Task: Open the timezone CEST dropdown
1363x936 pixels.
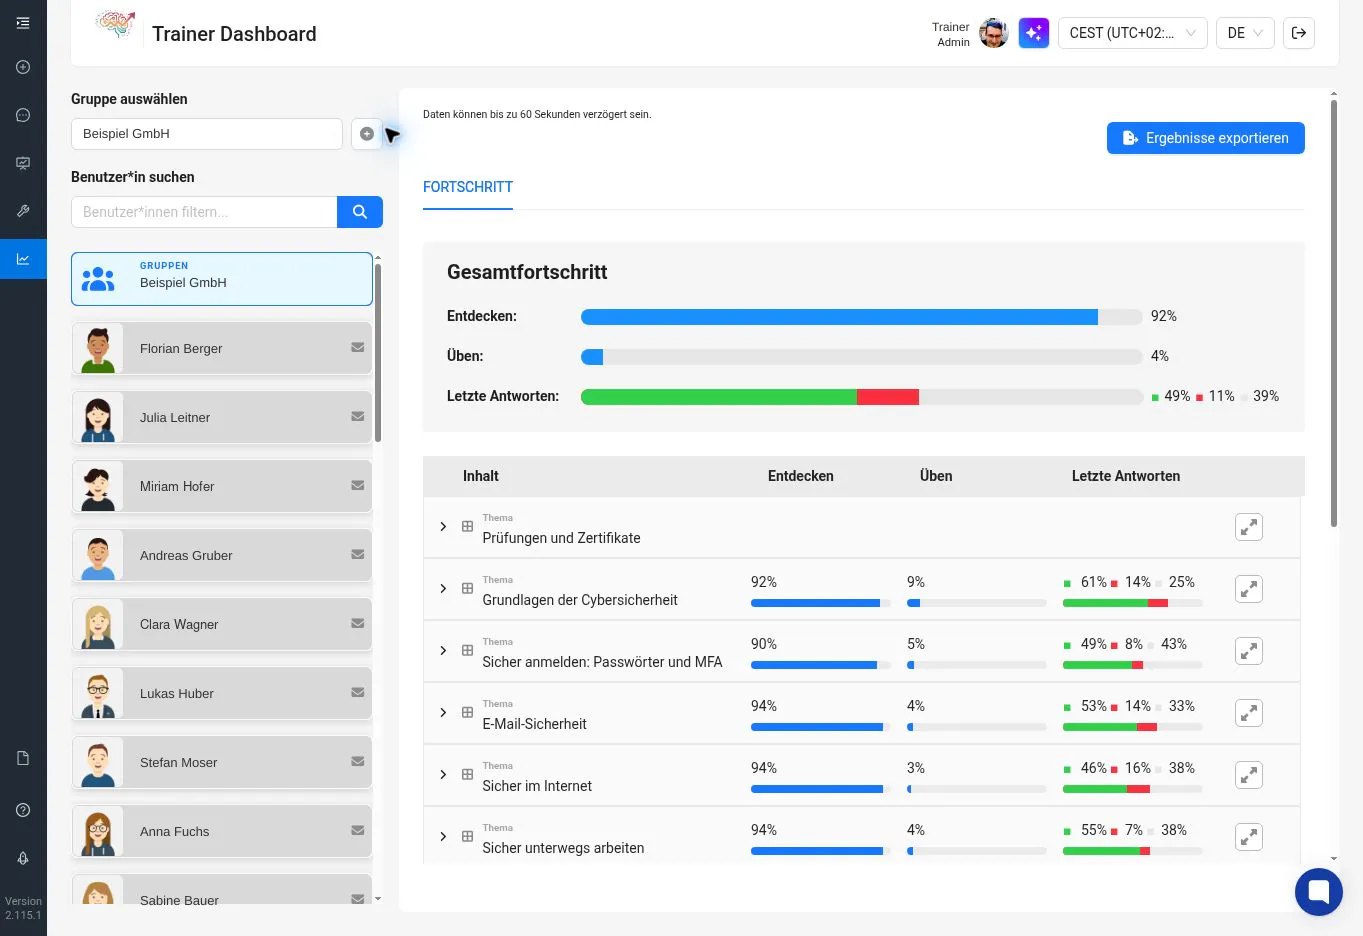Action: 1133,33
